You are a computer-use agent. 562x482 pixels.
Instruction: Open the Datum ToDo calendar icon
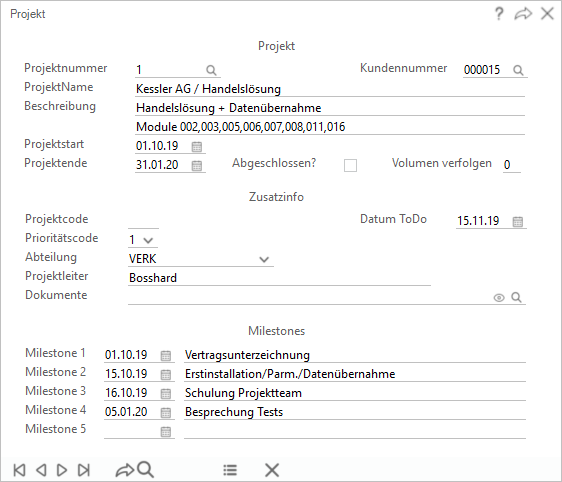518,221
